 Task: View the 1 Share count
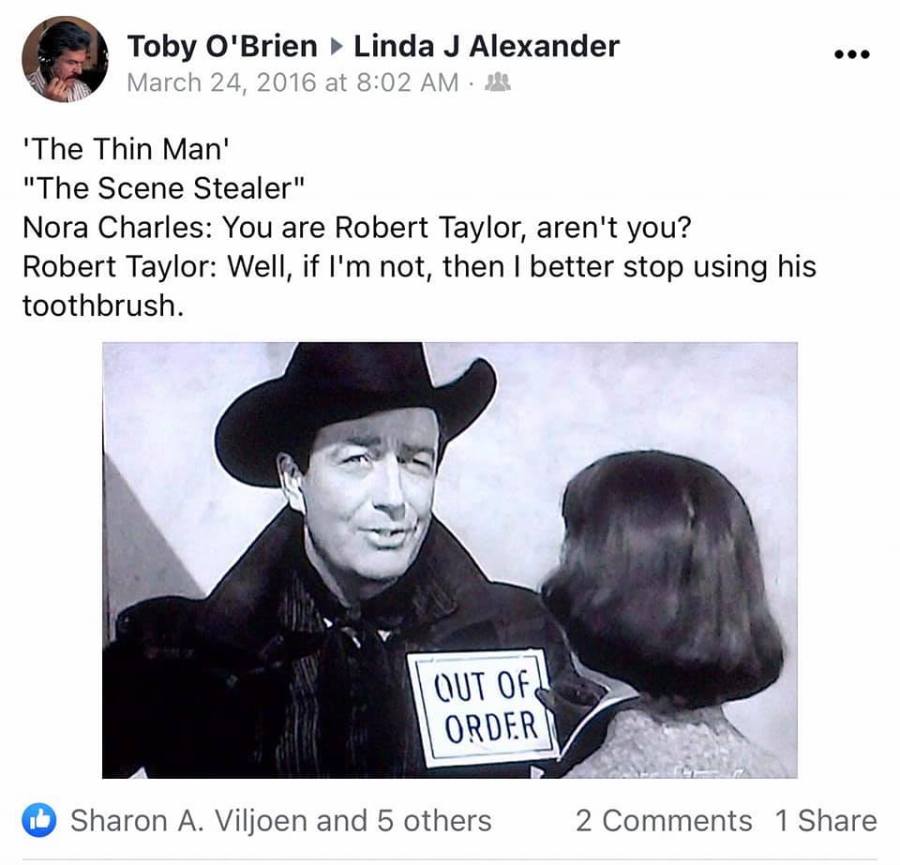point(825,820)
